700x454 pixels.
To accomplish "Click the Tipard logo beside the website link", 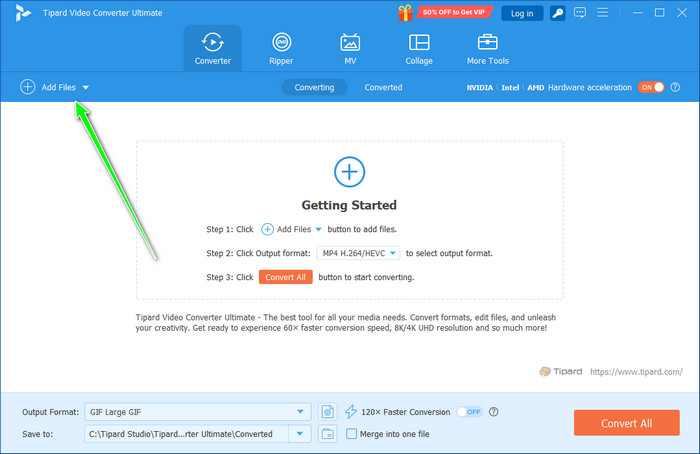I will [x=561, y=371].
